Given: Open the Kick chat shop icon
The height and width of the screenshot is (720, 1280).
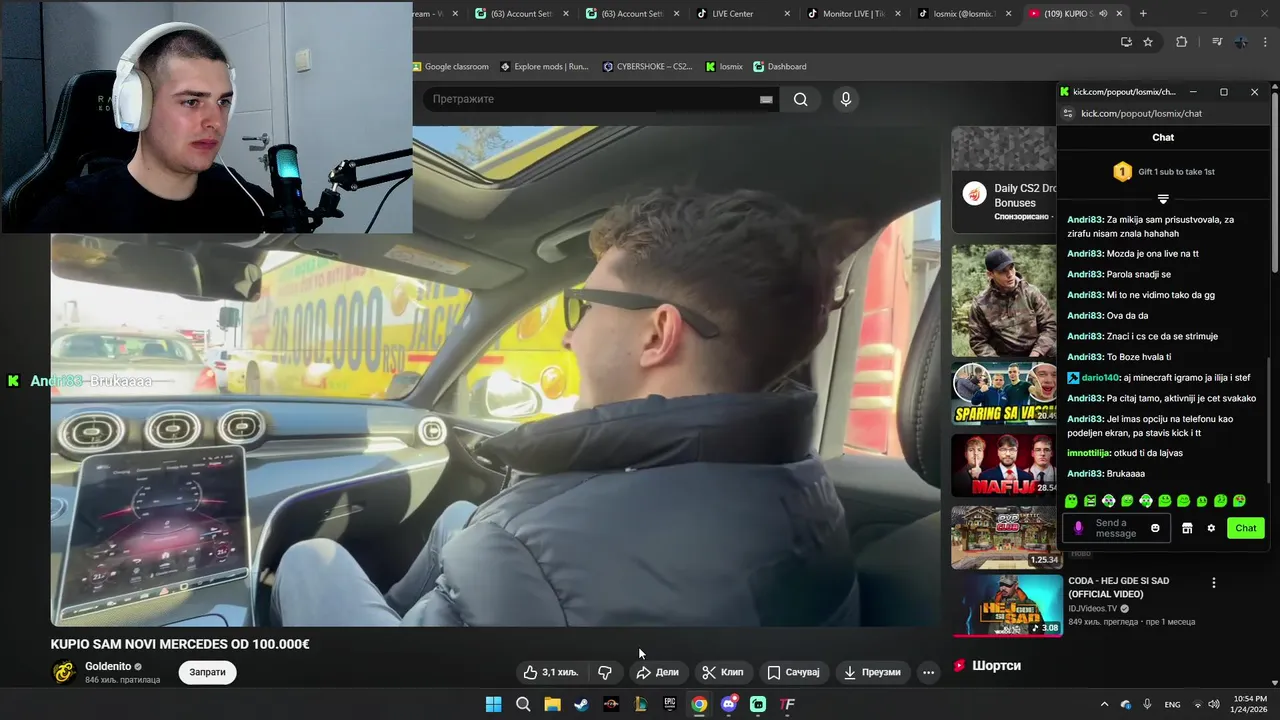Looking at the screenshot, I should coord(1187,528).
